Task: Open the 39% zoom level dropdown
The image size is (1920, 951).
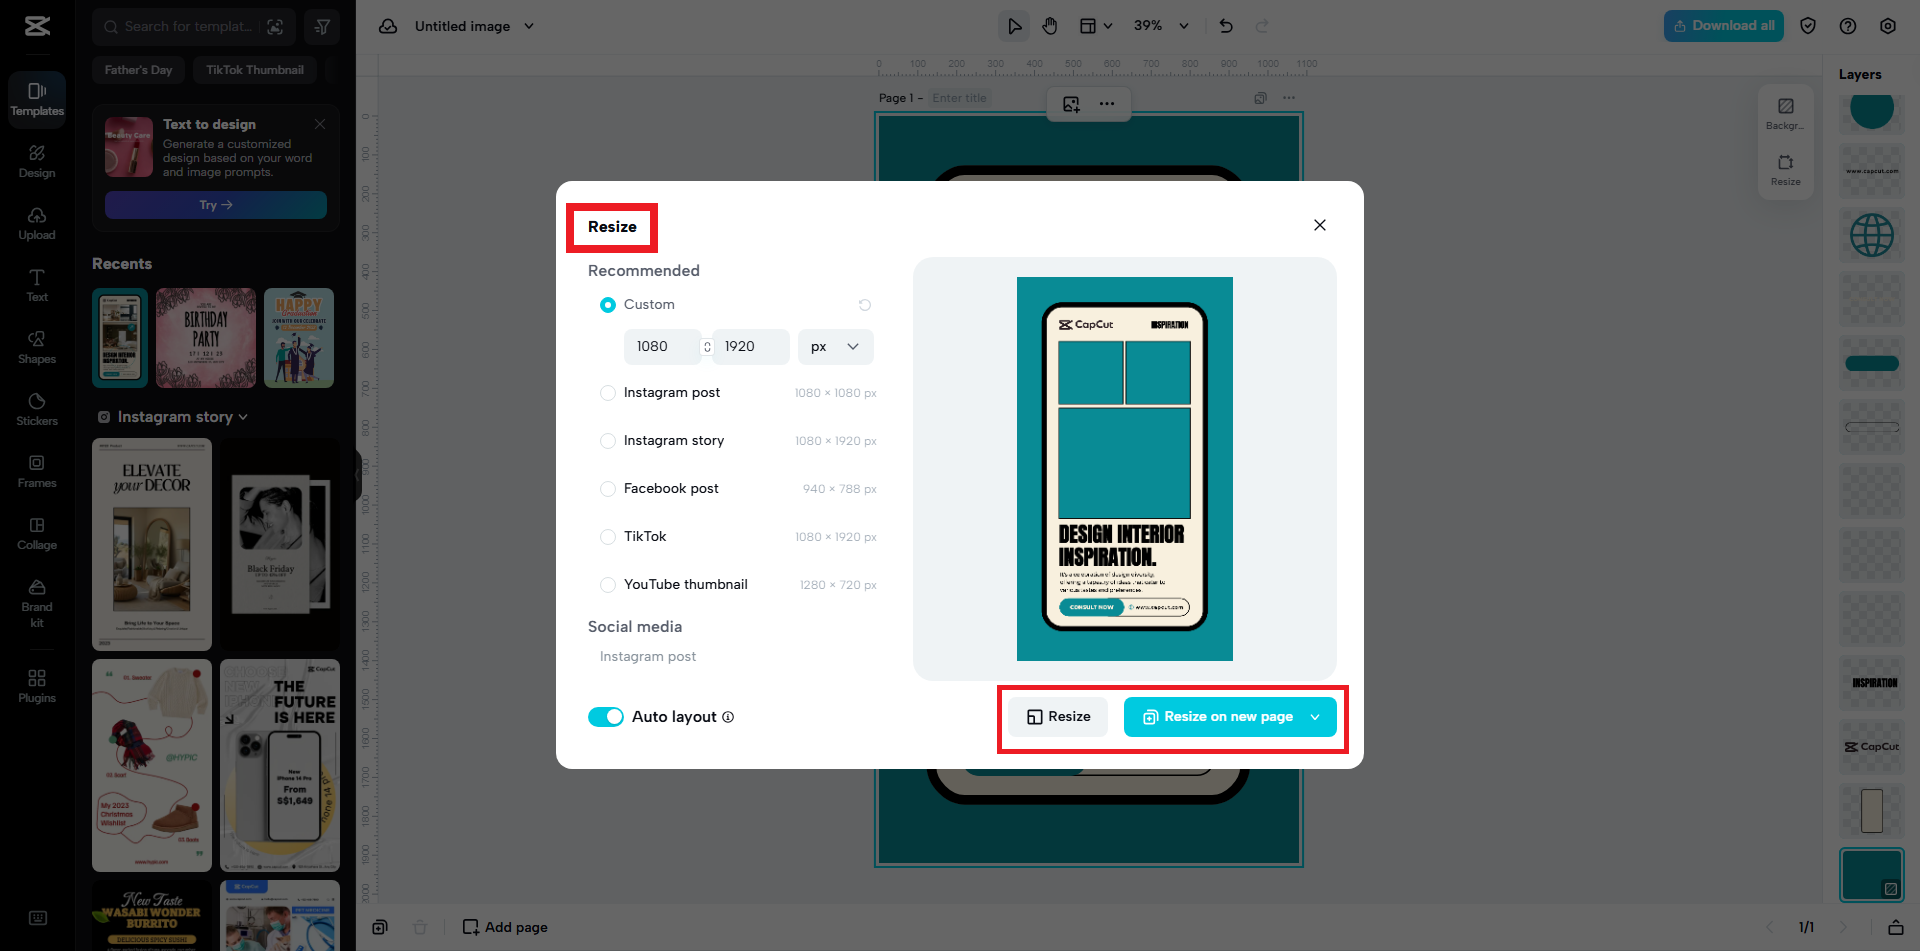Action: (1161, 26)
